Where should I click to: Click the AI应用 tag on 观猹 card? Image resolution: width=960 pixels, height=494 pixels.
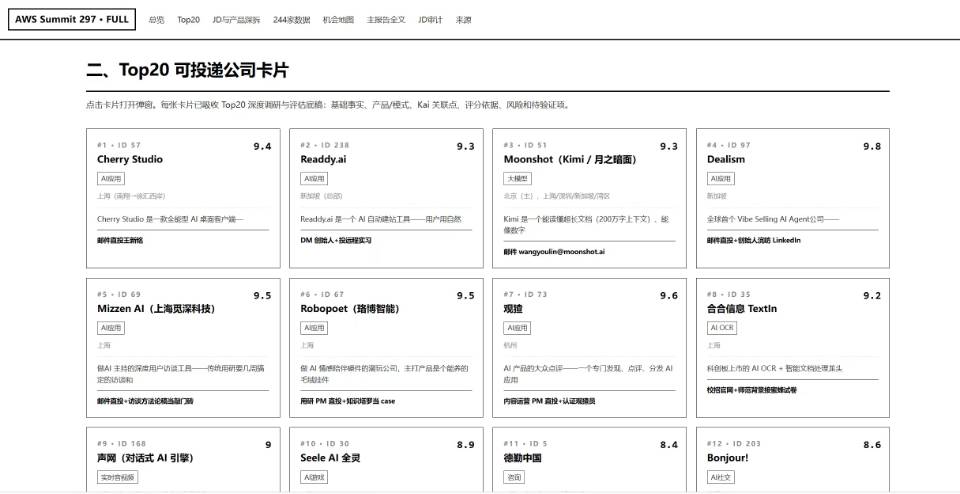517,328
